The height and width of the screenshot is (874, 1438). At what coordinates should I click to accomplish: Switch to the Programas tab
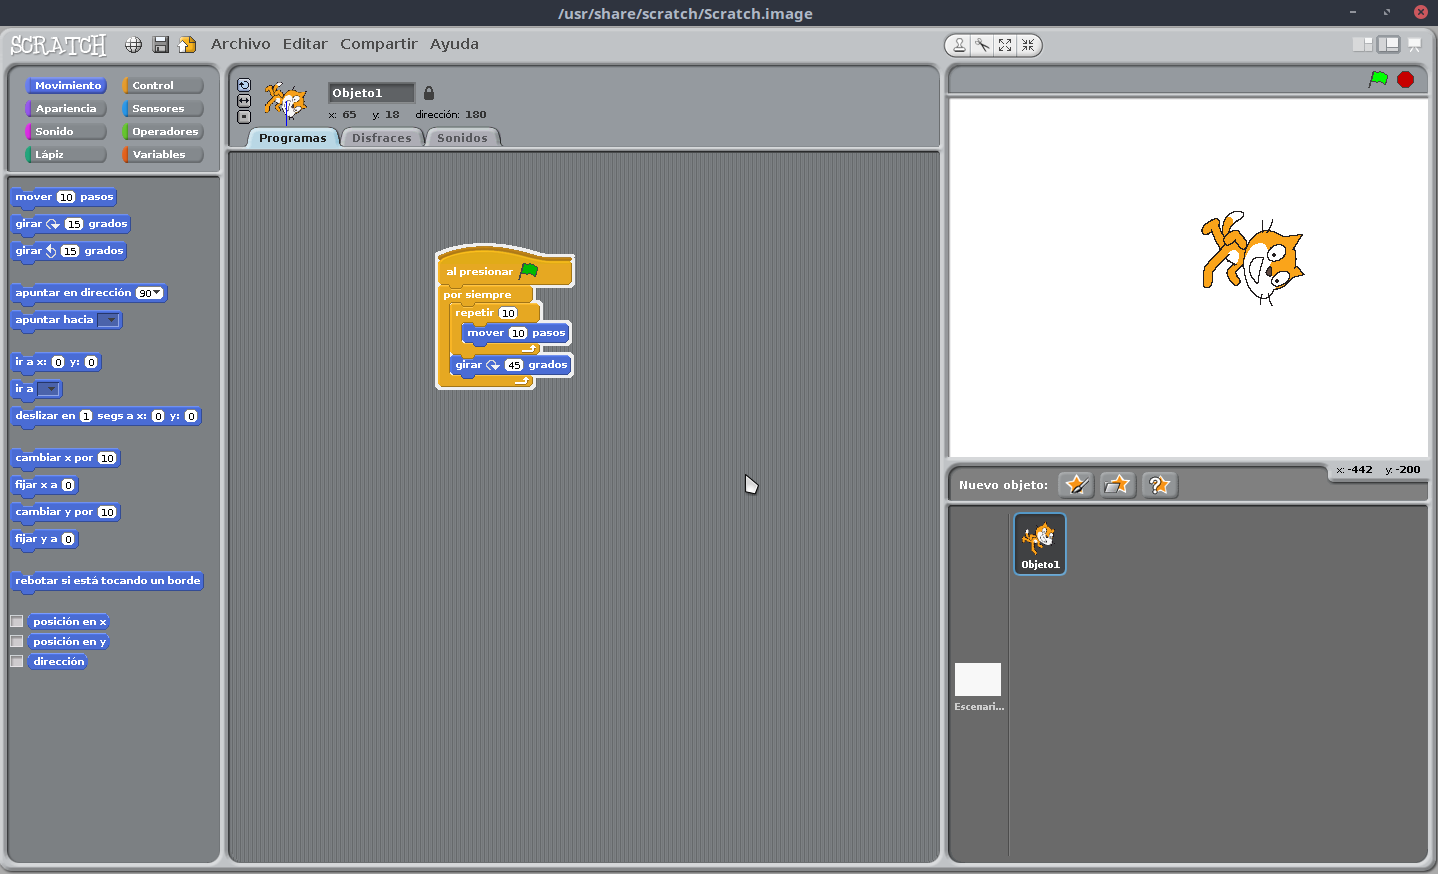[292, 138]
